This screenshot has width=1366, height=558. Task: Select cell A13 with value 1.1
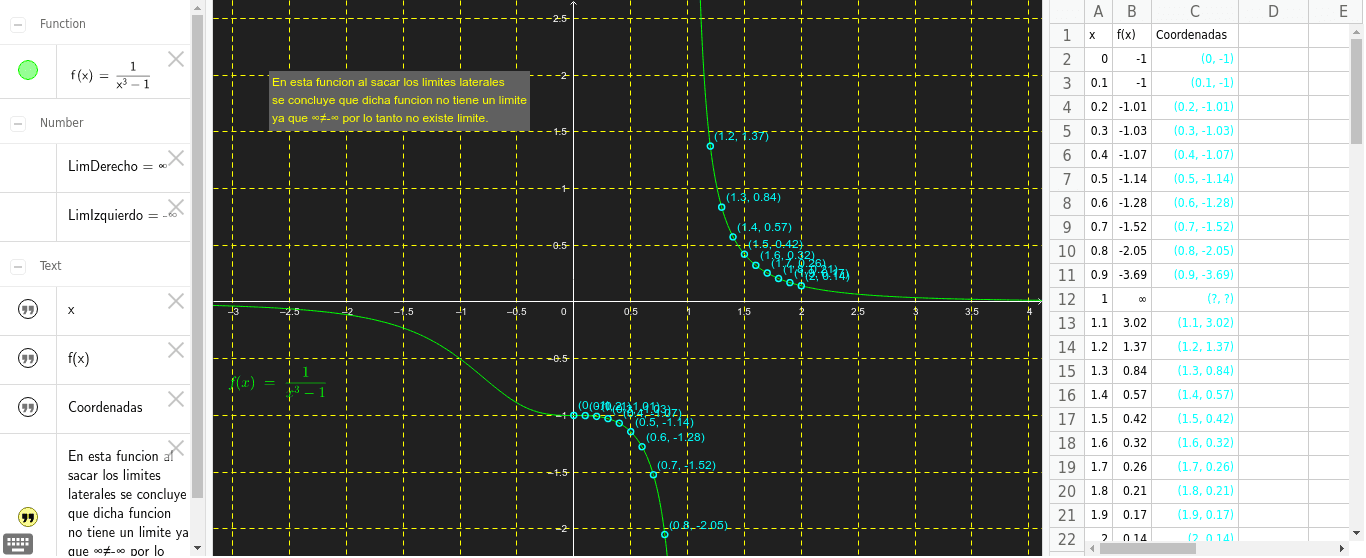coord(1099,323)
